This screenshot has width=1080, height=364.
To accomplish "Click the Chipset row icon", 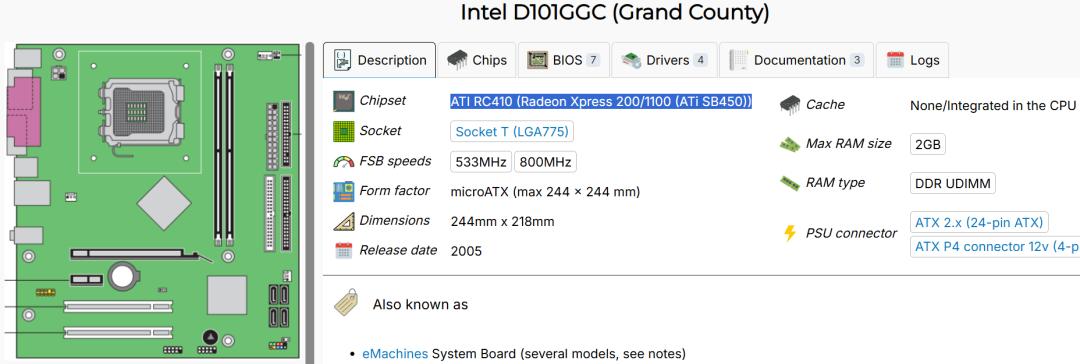I will [343, 101].
